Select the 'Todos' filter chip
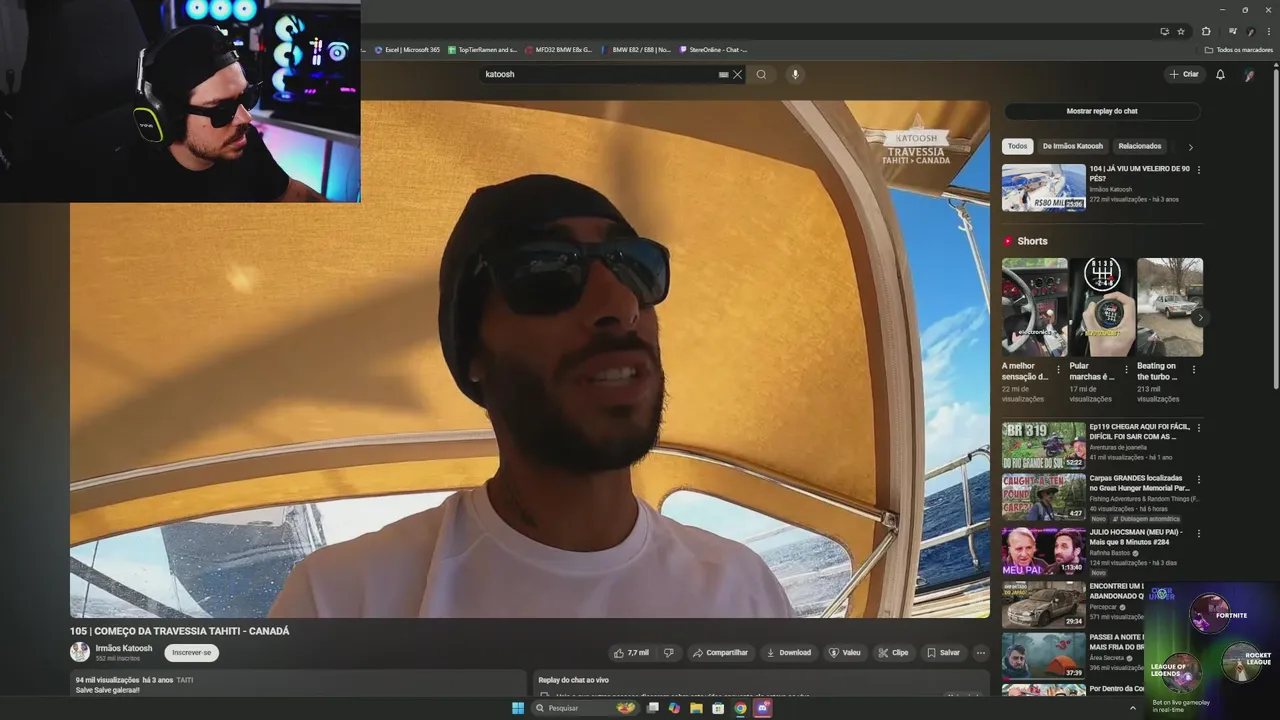The image size is (1280, 720). click(1017, 146)
